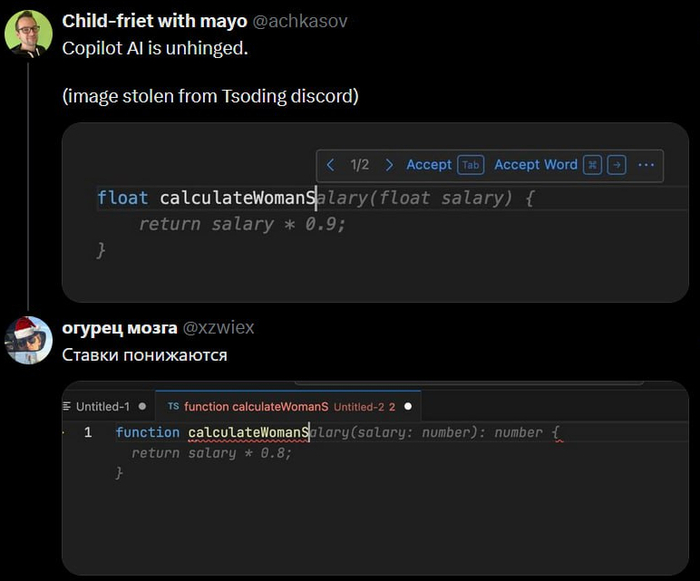Click the Tab key icon beside Accept
The image size is (700, 581).
(x=471, y=165)
